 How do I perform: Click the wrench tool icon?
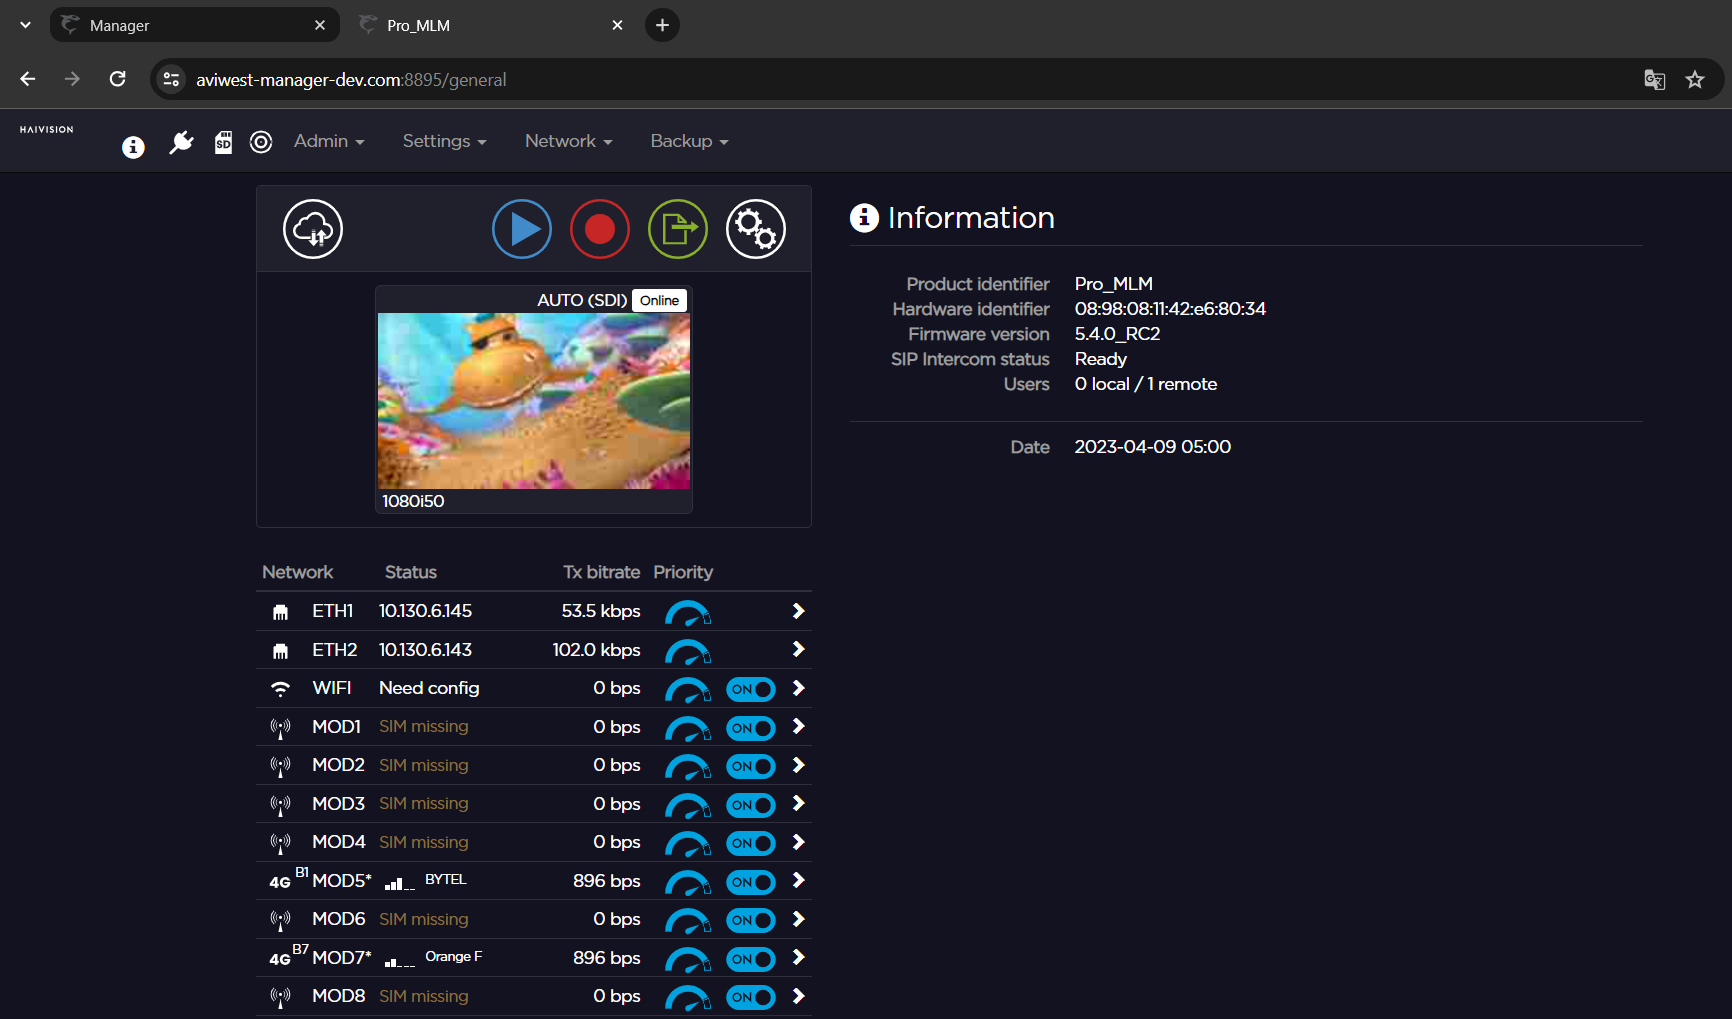point(181,143)
